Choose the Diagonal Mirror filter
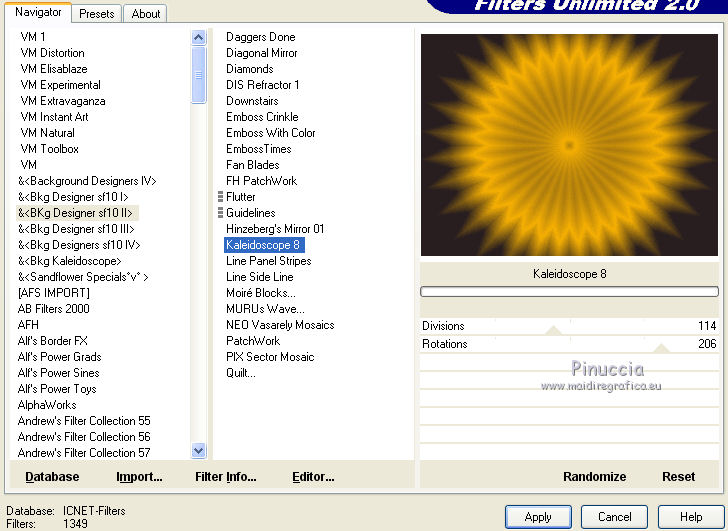The height and width of the screenshot is (531, 728). tap(261, 53)
